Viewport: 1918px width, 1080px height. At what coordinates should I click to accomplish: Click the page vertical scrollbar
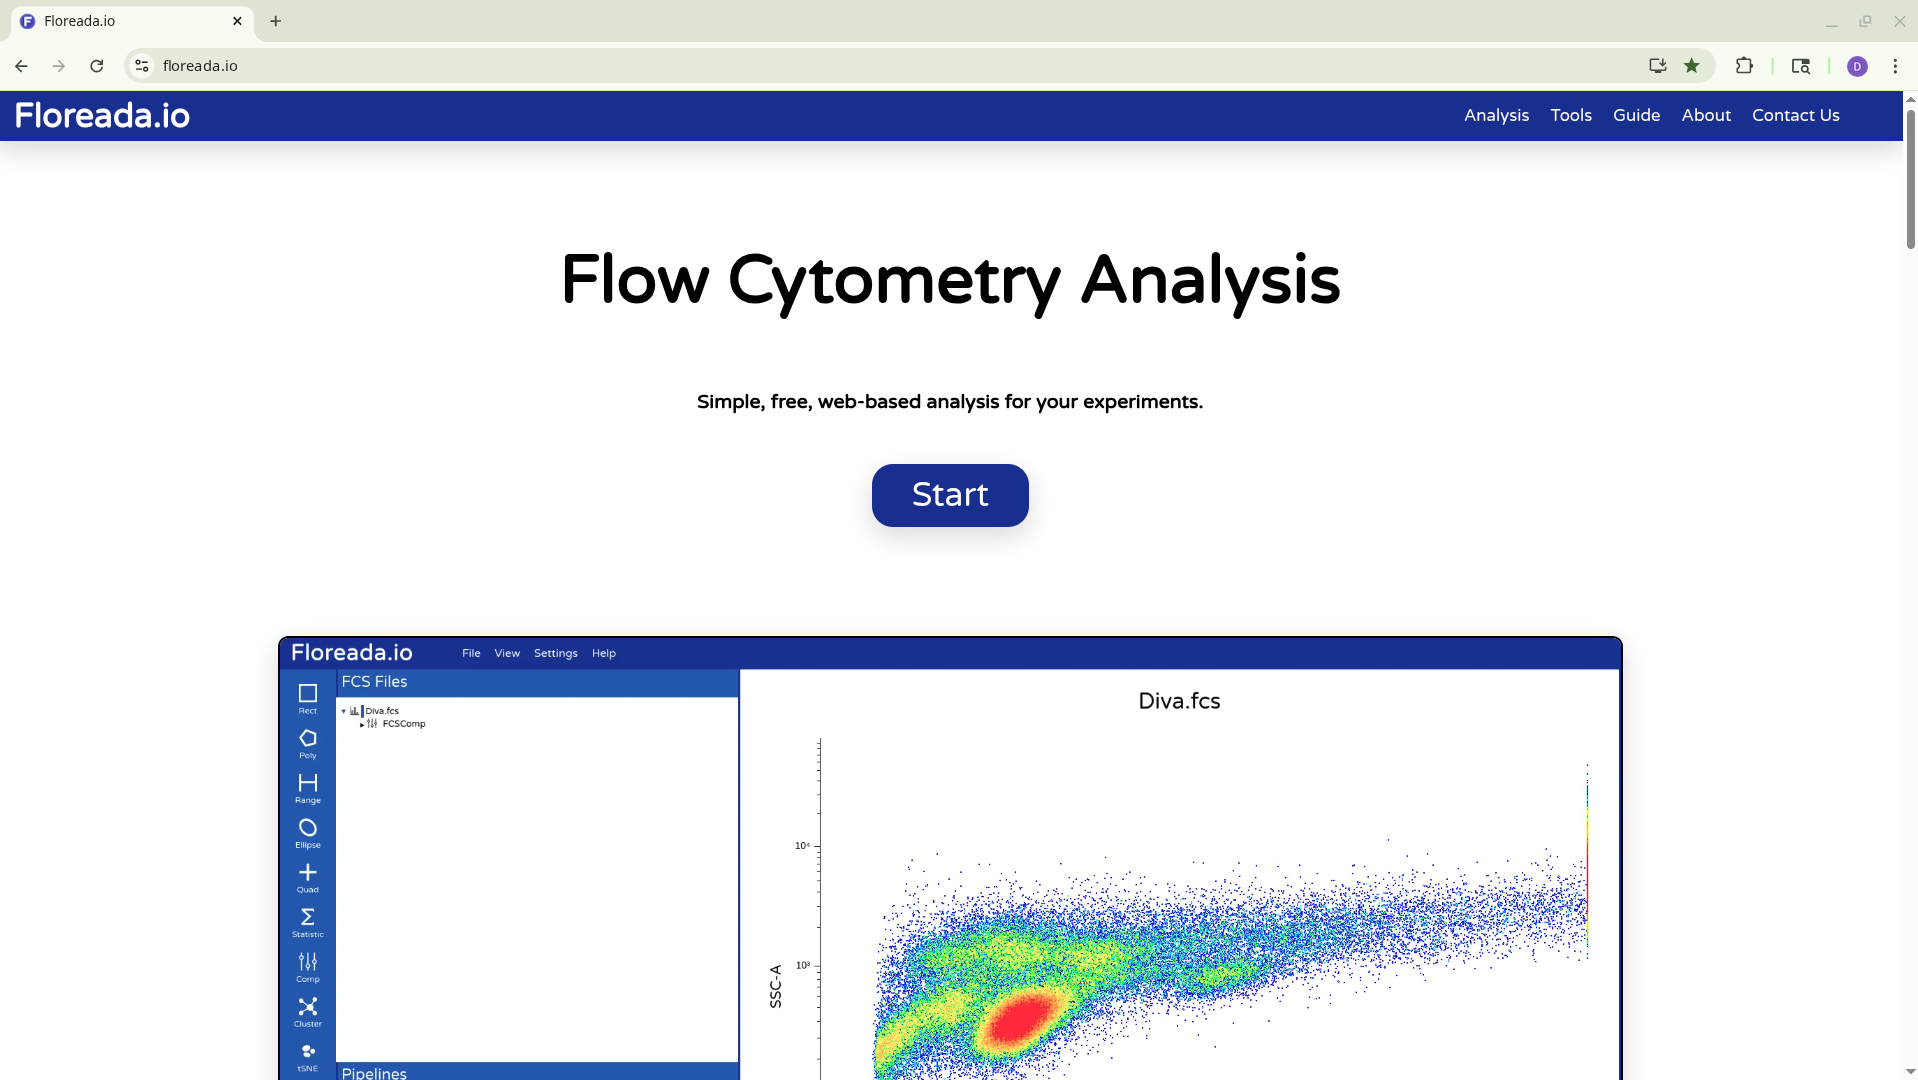coord(1909,180)
